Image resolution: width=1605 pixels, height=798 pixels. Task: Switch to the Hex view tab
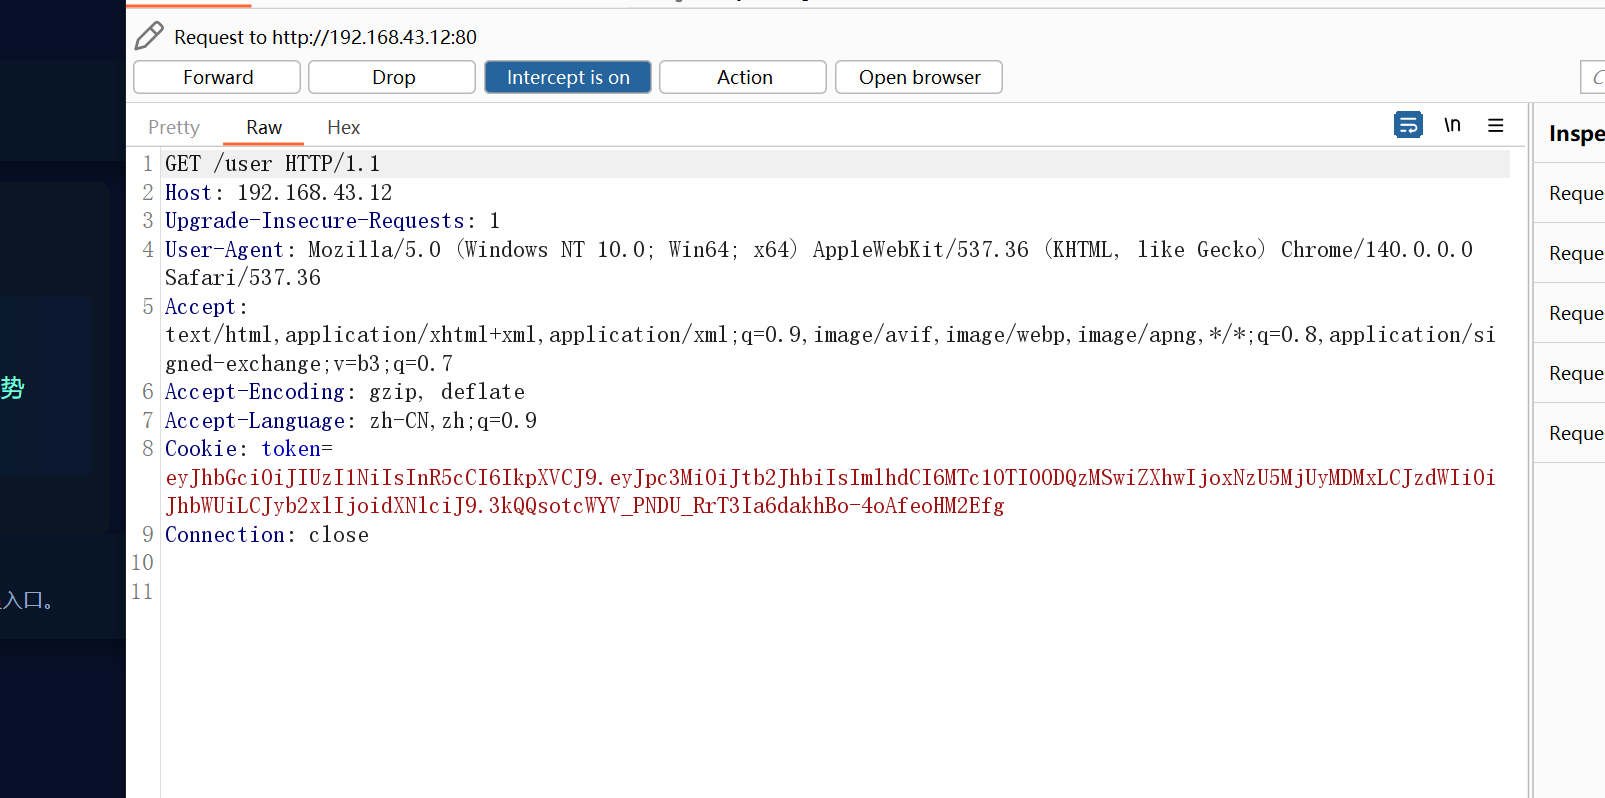tap(343, 127)
